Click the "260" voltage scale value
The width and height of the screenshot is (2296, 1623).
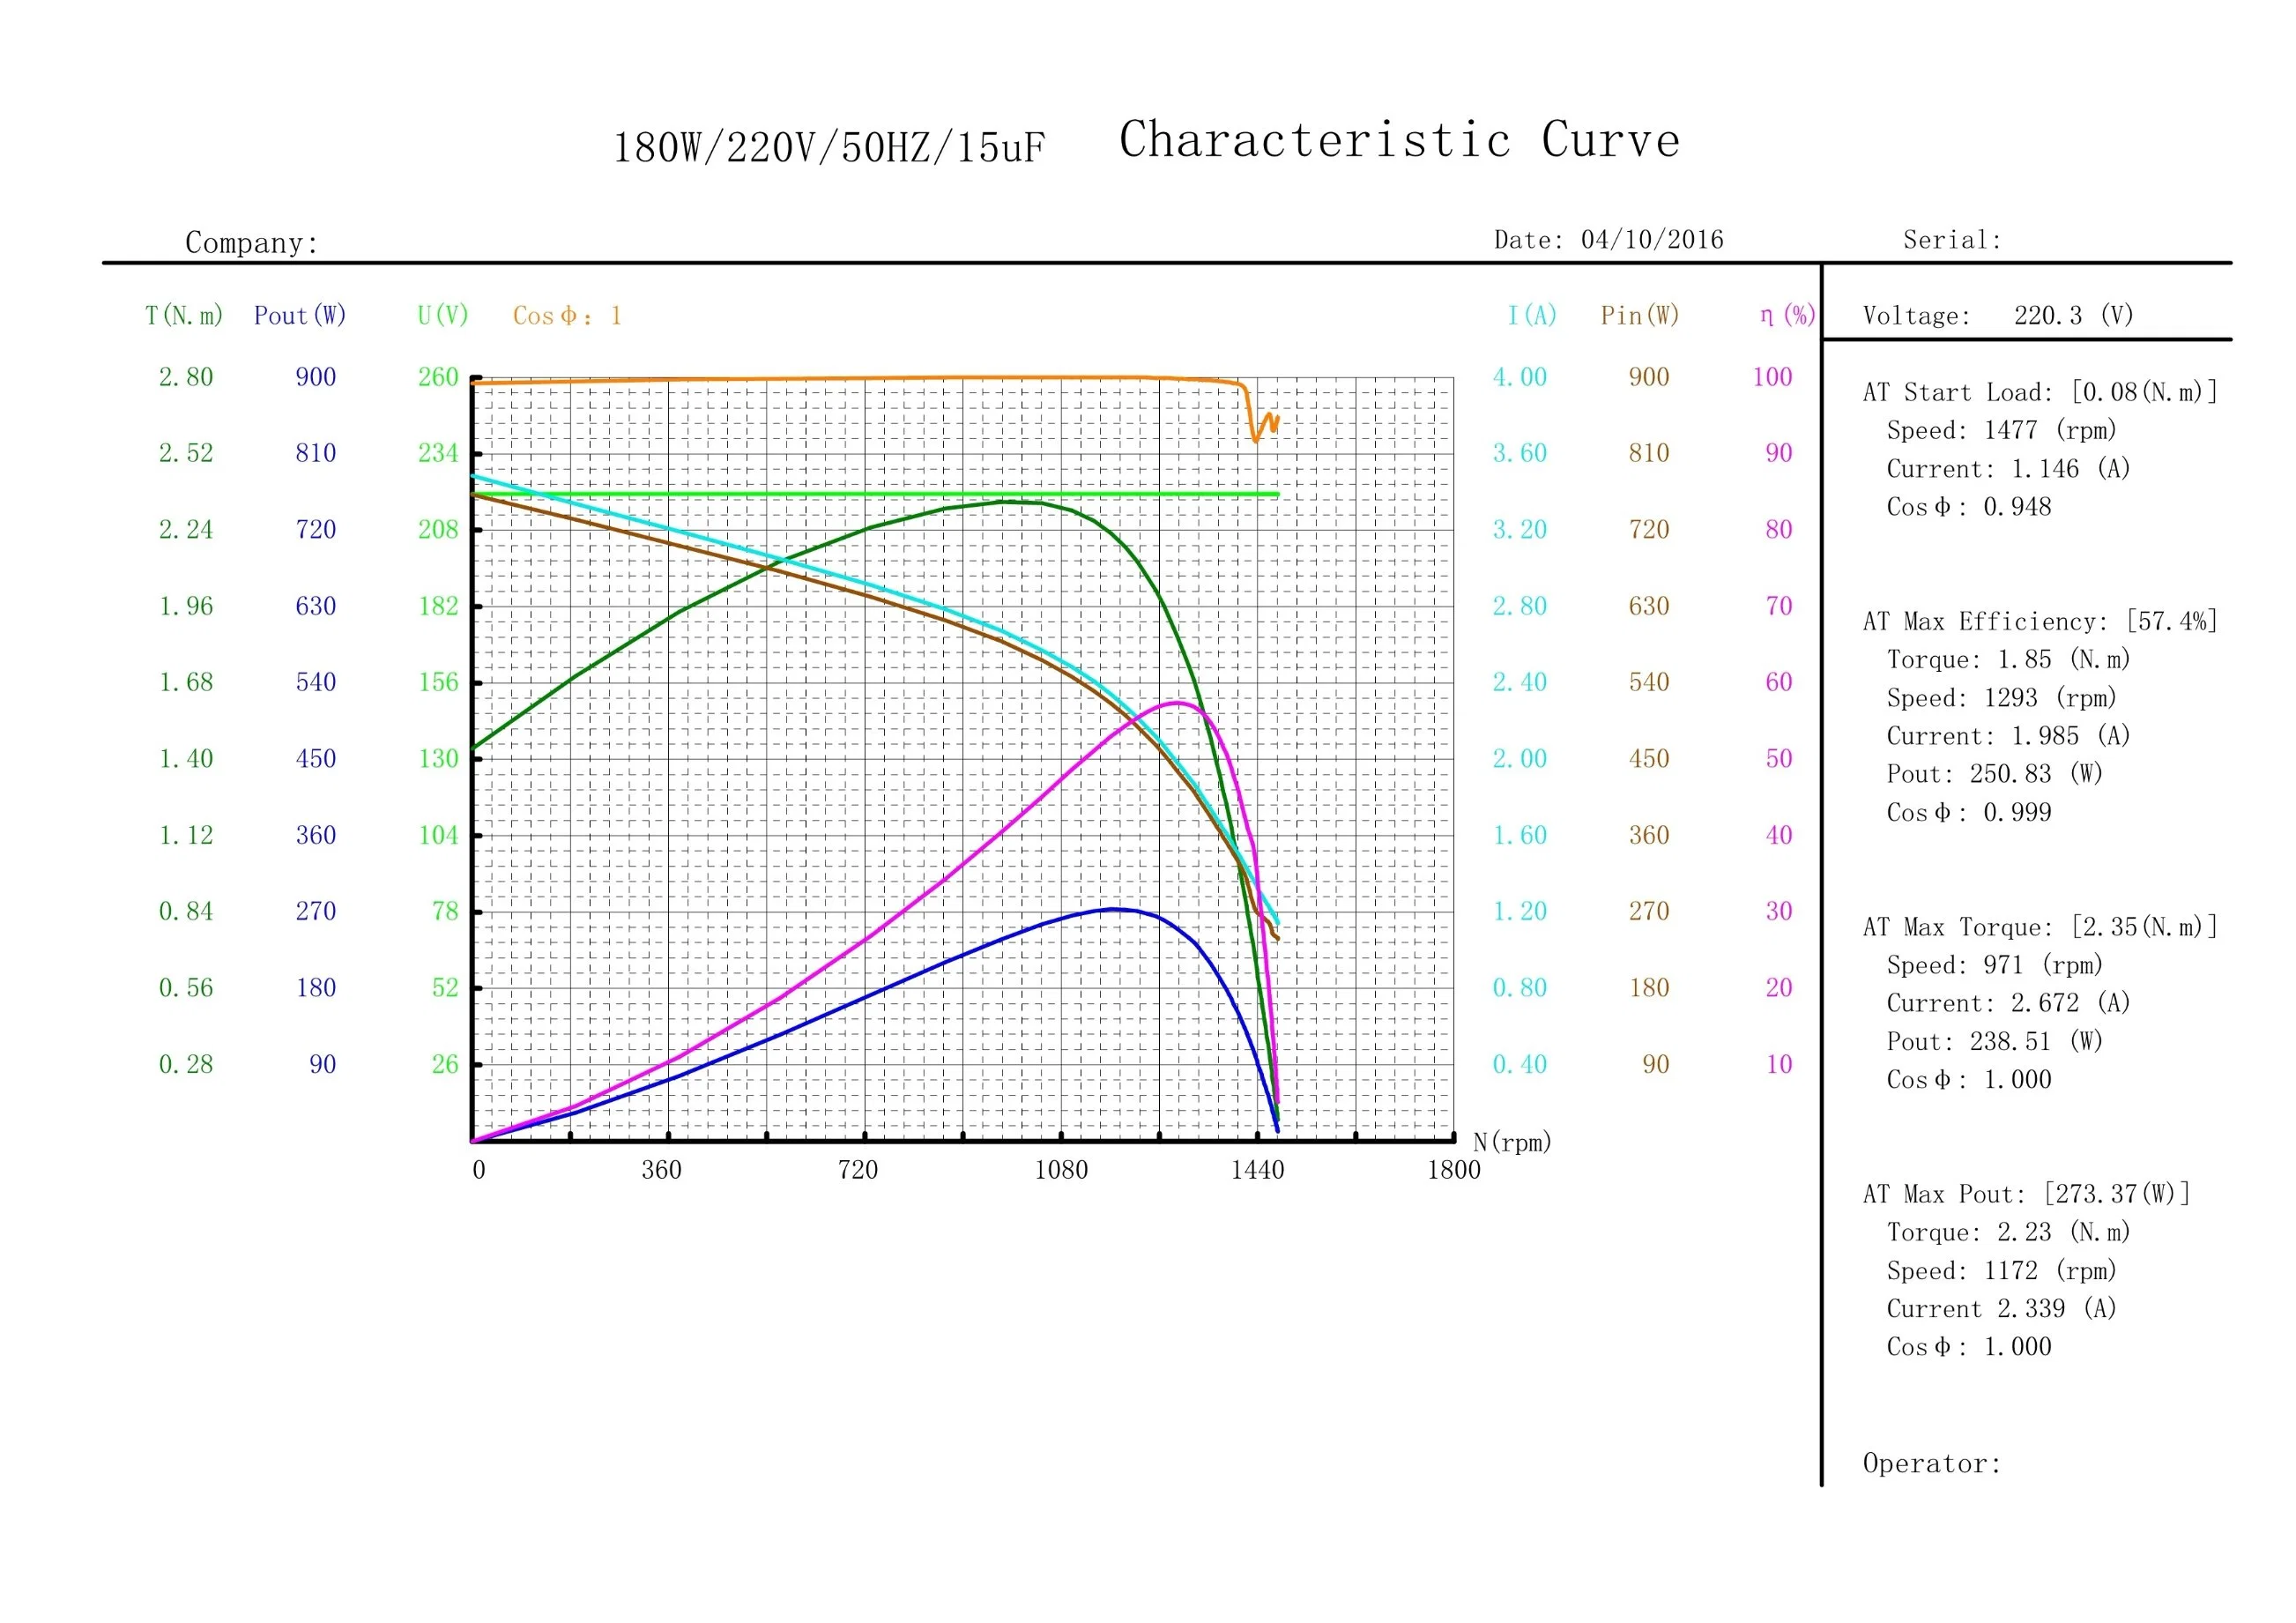pyautogui.click(x=438, y=377)
